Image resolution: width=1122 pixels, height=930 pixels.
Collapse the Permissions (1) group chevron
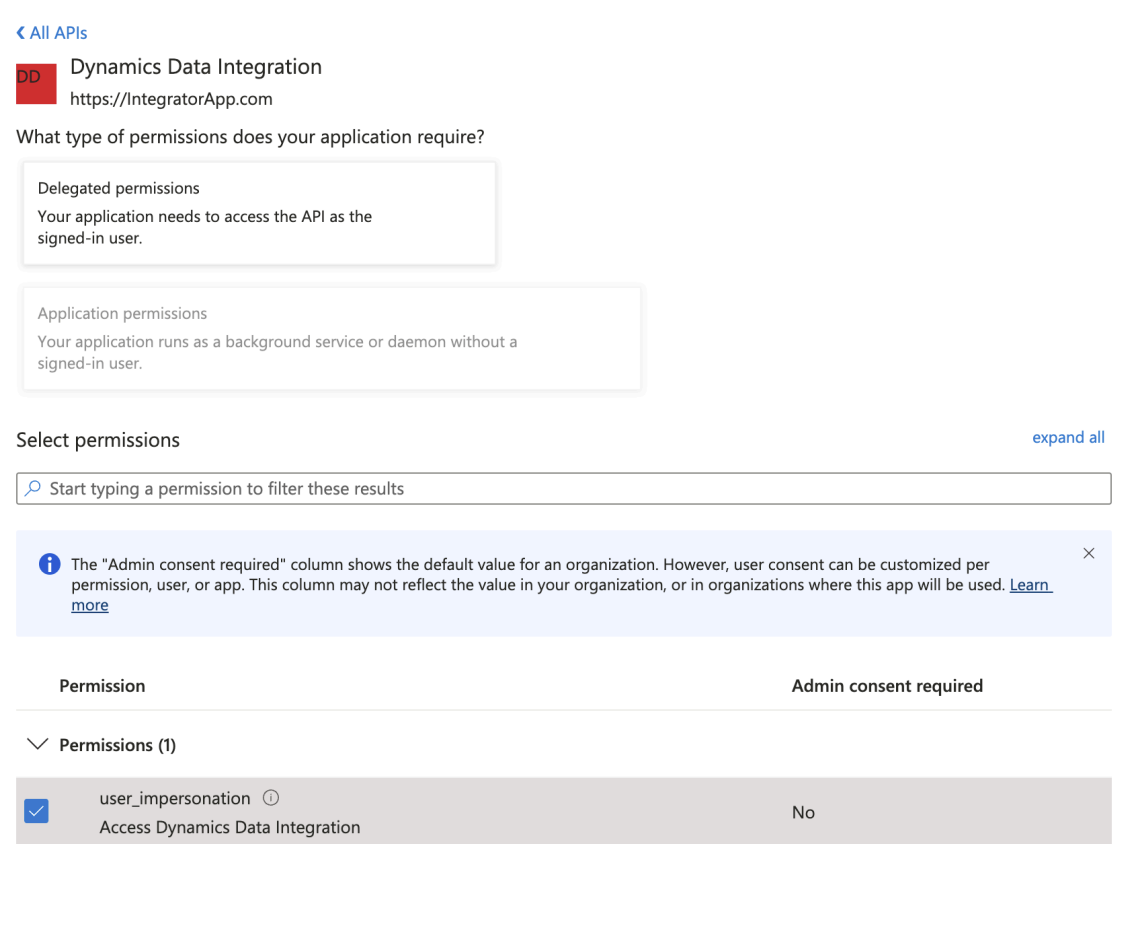click(x=37, y=744)
